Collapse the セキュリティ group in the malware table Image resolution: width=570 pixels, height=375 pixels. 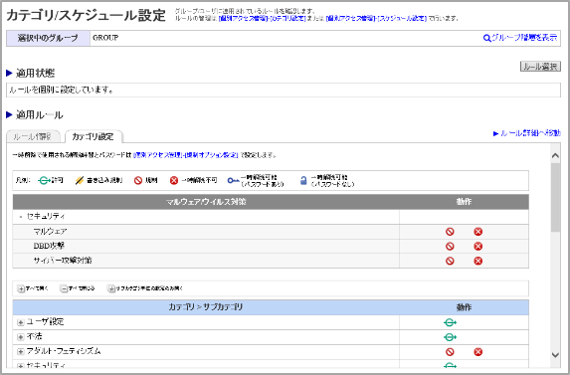(21, 217)
